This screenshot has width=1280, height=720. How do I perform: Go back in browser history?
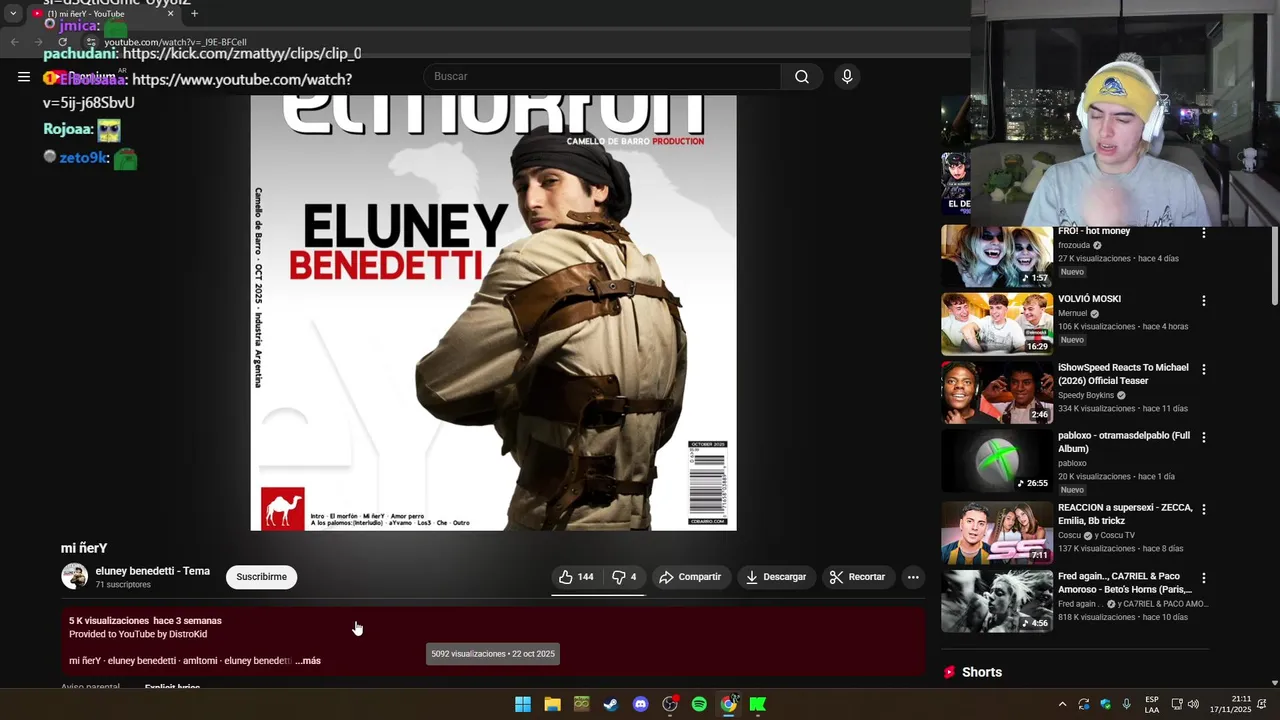14,42
